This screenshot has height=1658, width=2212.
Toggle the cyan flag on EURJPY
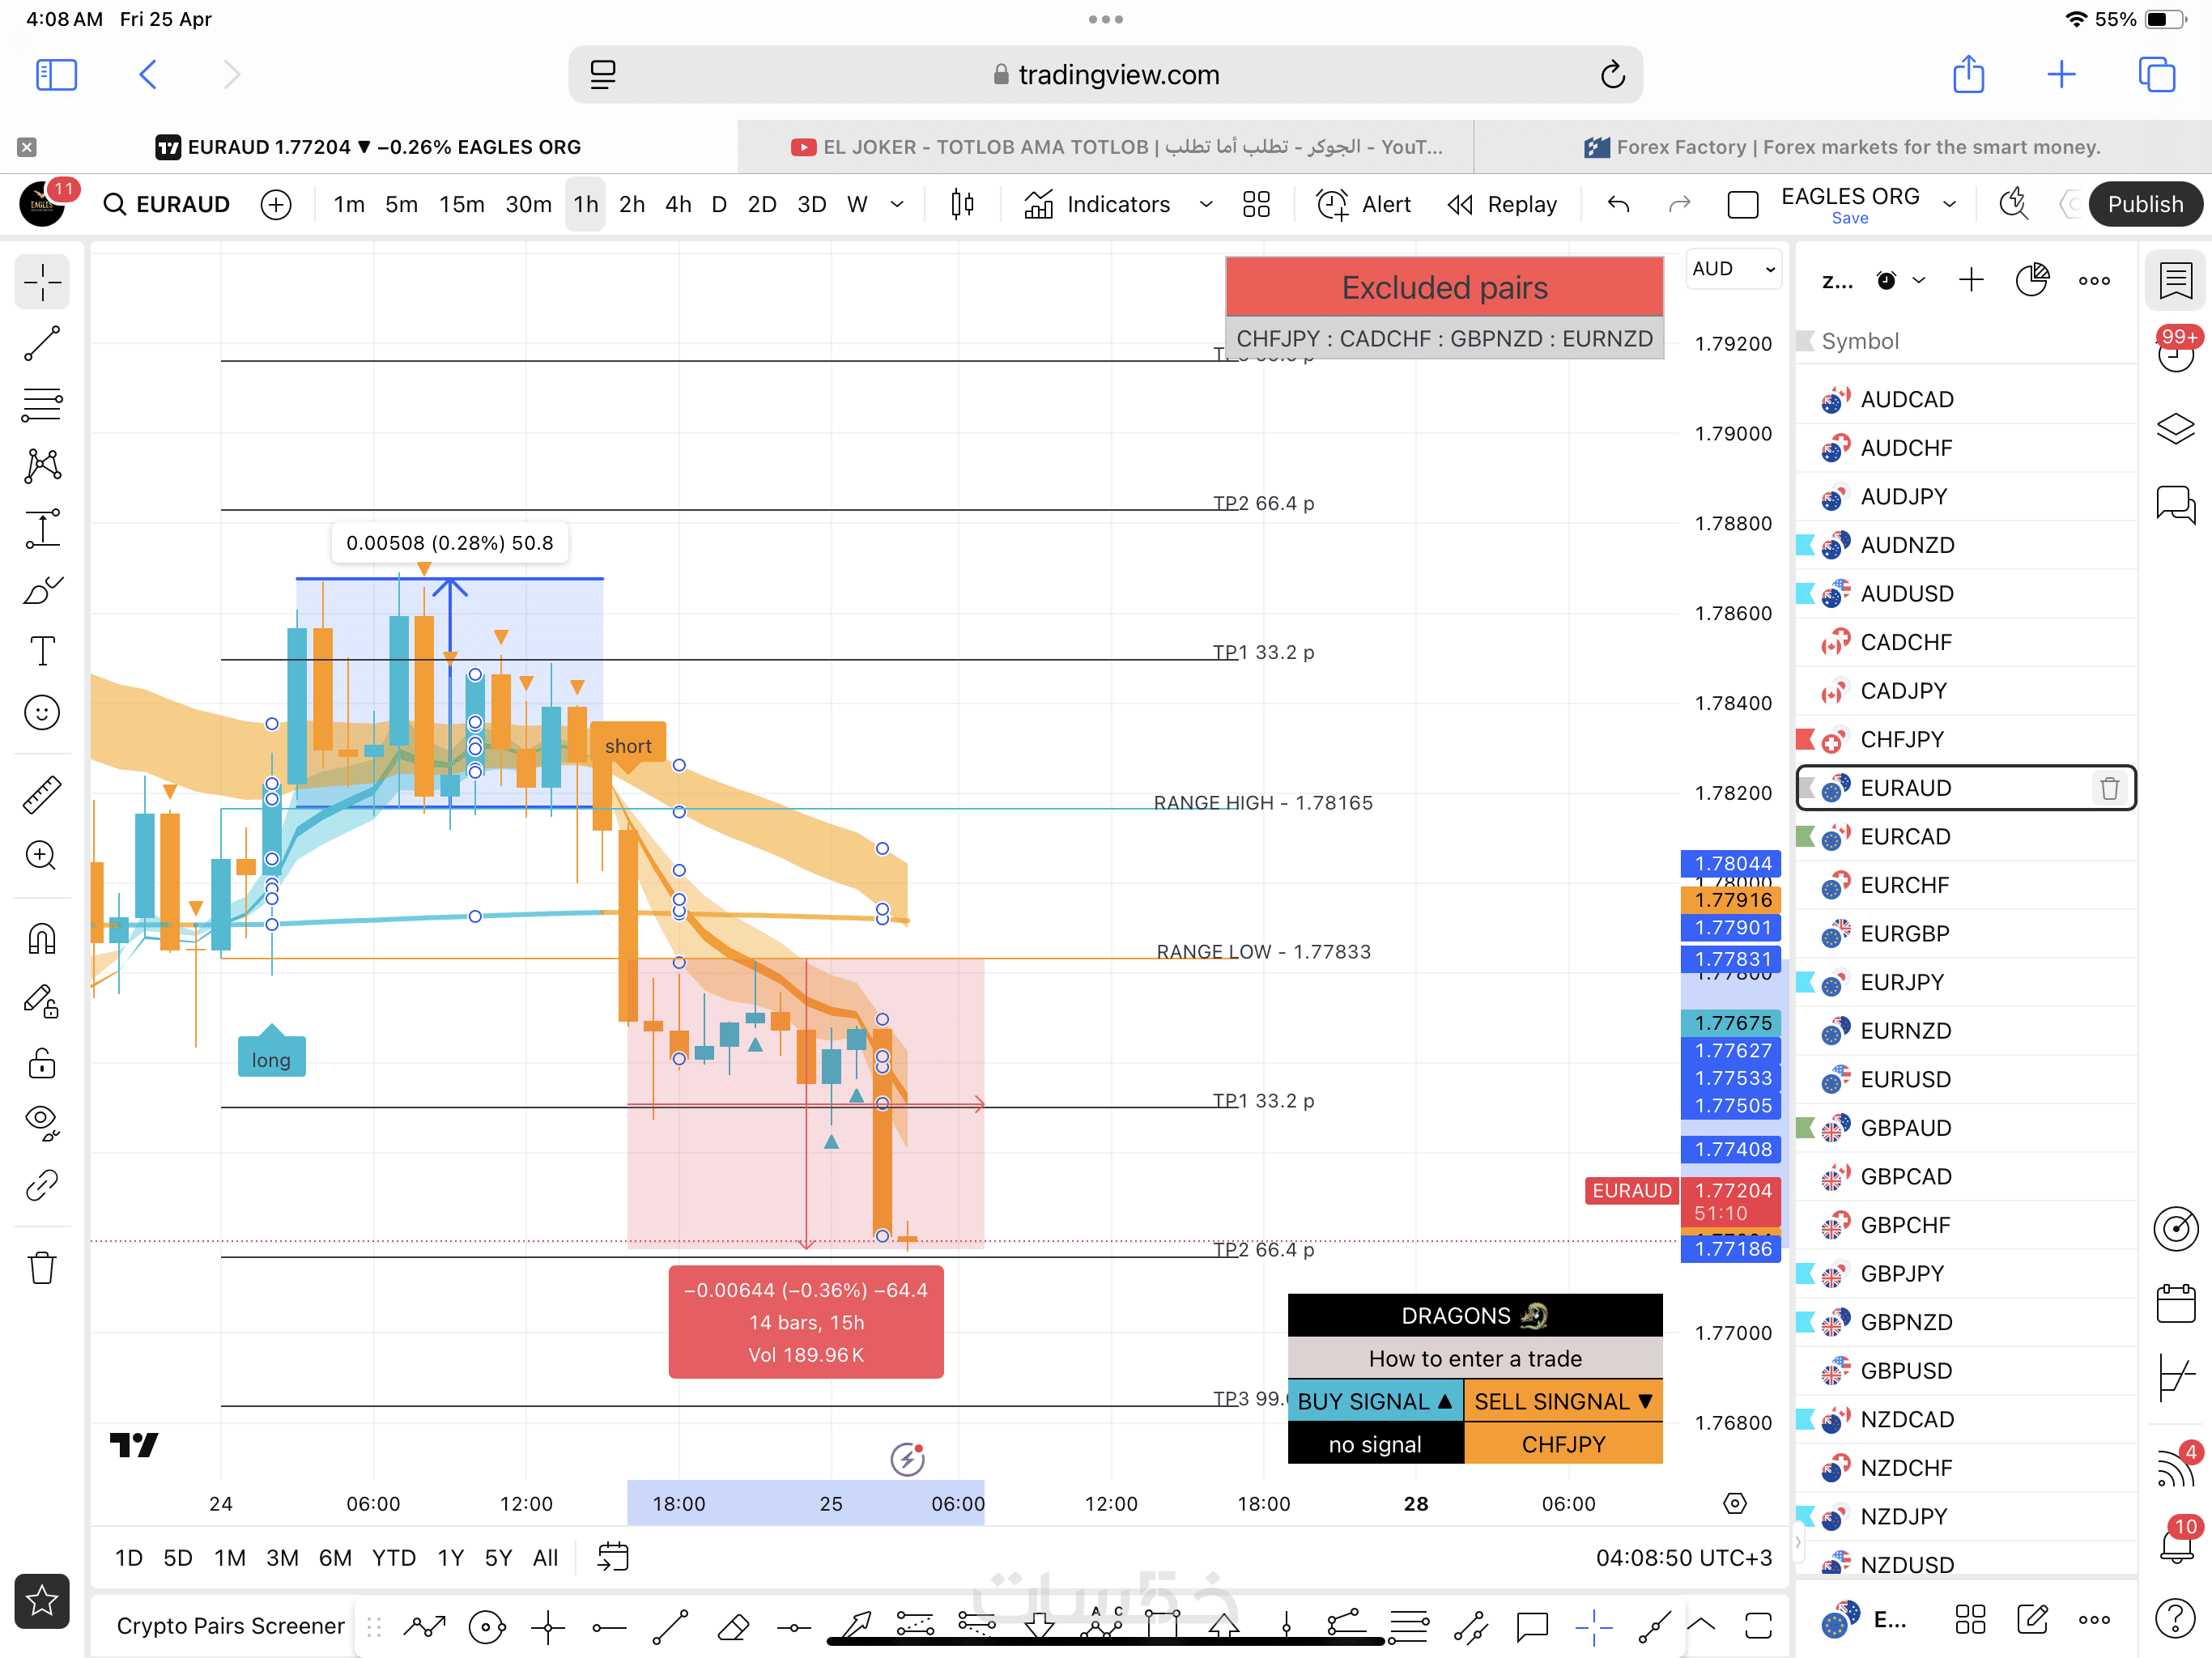1806,982
